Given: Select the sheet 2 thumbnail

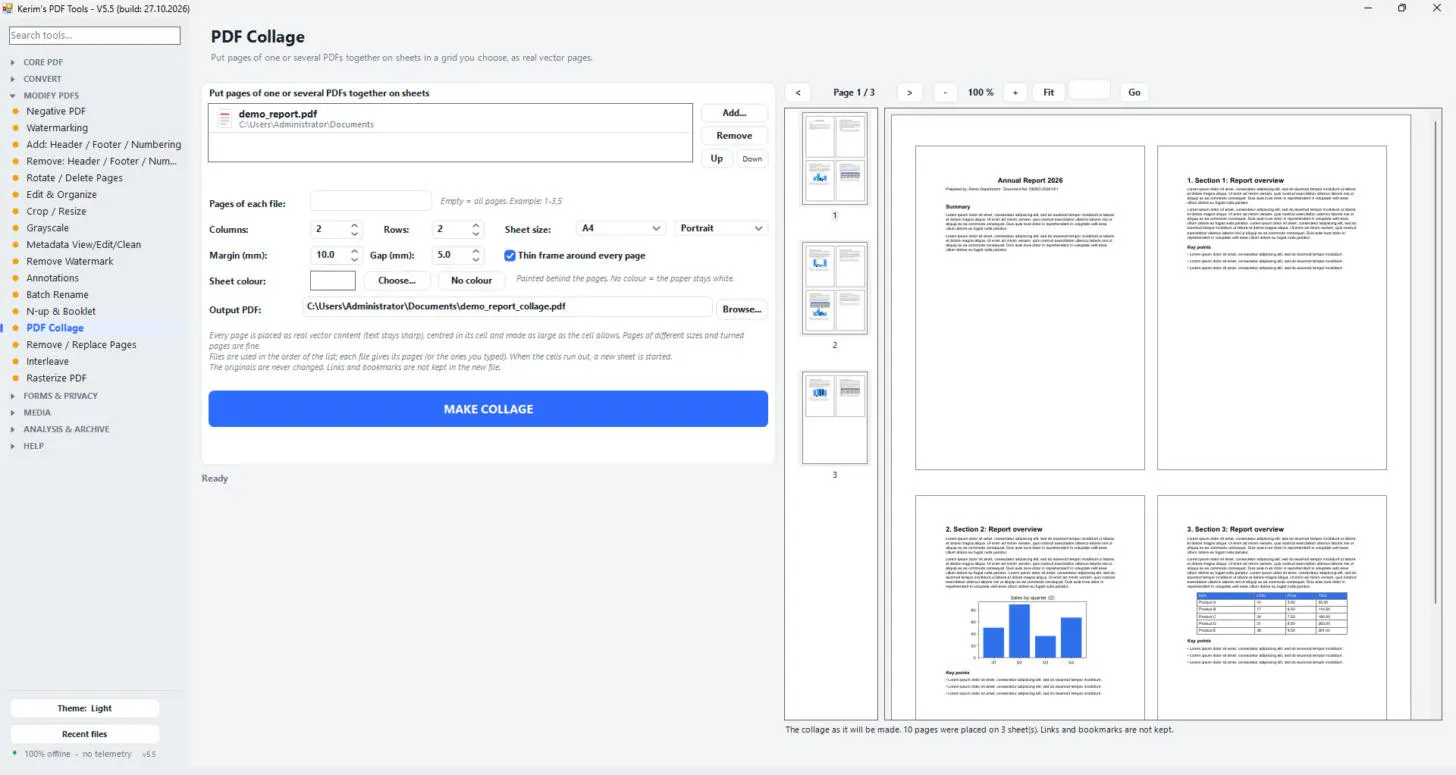Looking at the screenshot, I should pos(835,288).
